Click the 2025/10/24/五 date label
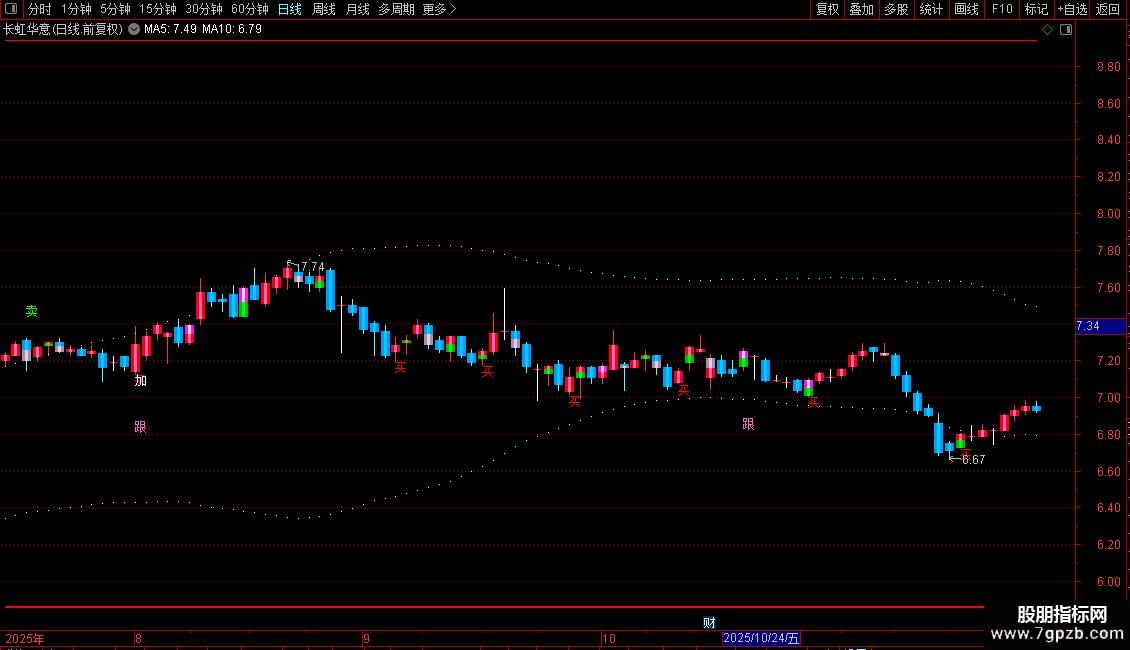This screenshot has width=1130, height=650. (761, 638)
